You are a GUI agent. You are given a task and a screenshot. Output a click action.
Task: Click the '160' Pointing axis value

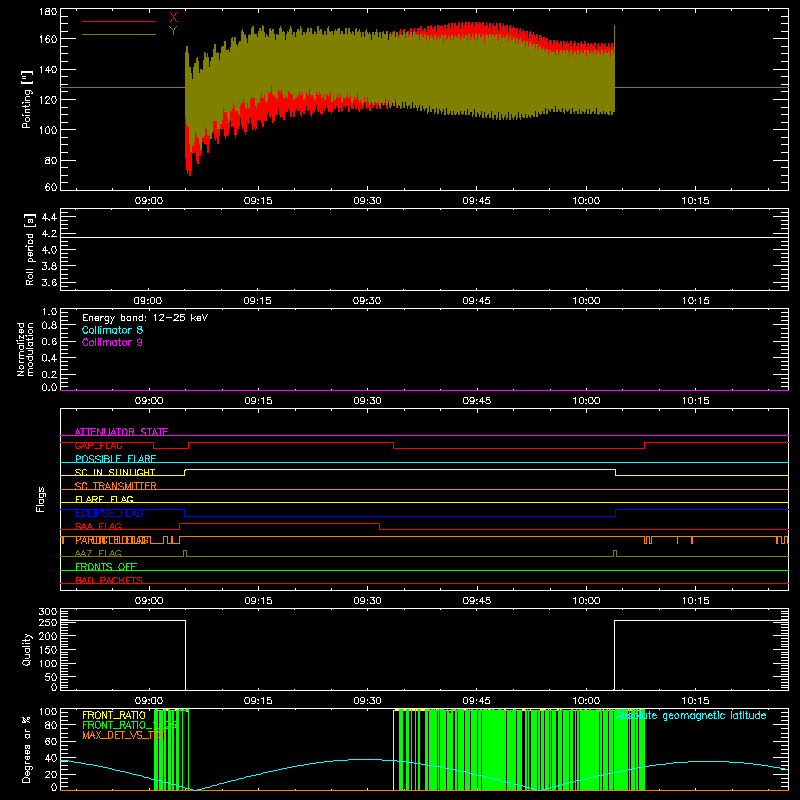(x=48, y=39)
